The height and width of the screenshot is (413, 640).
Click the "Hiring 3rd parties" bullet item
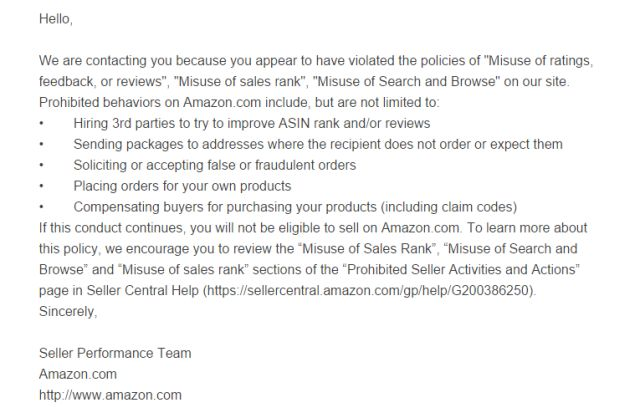(252, 123)
